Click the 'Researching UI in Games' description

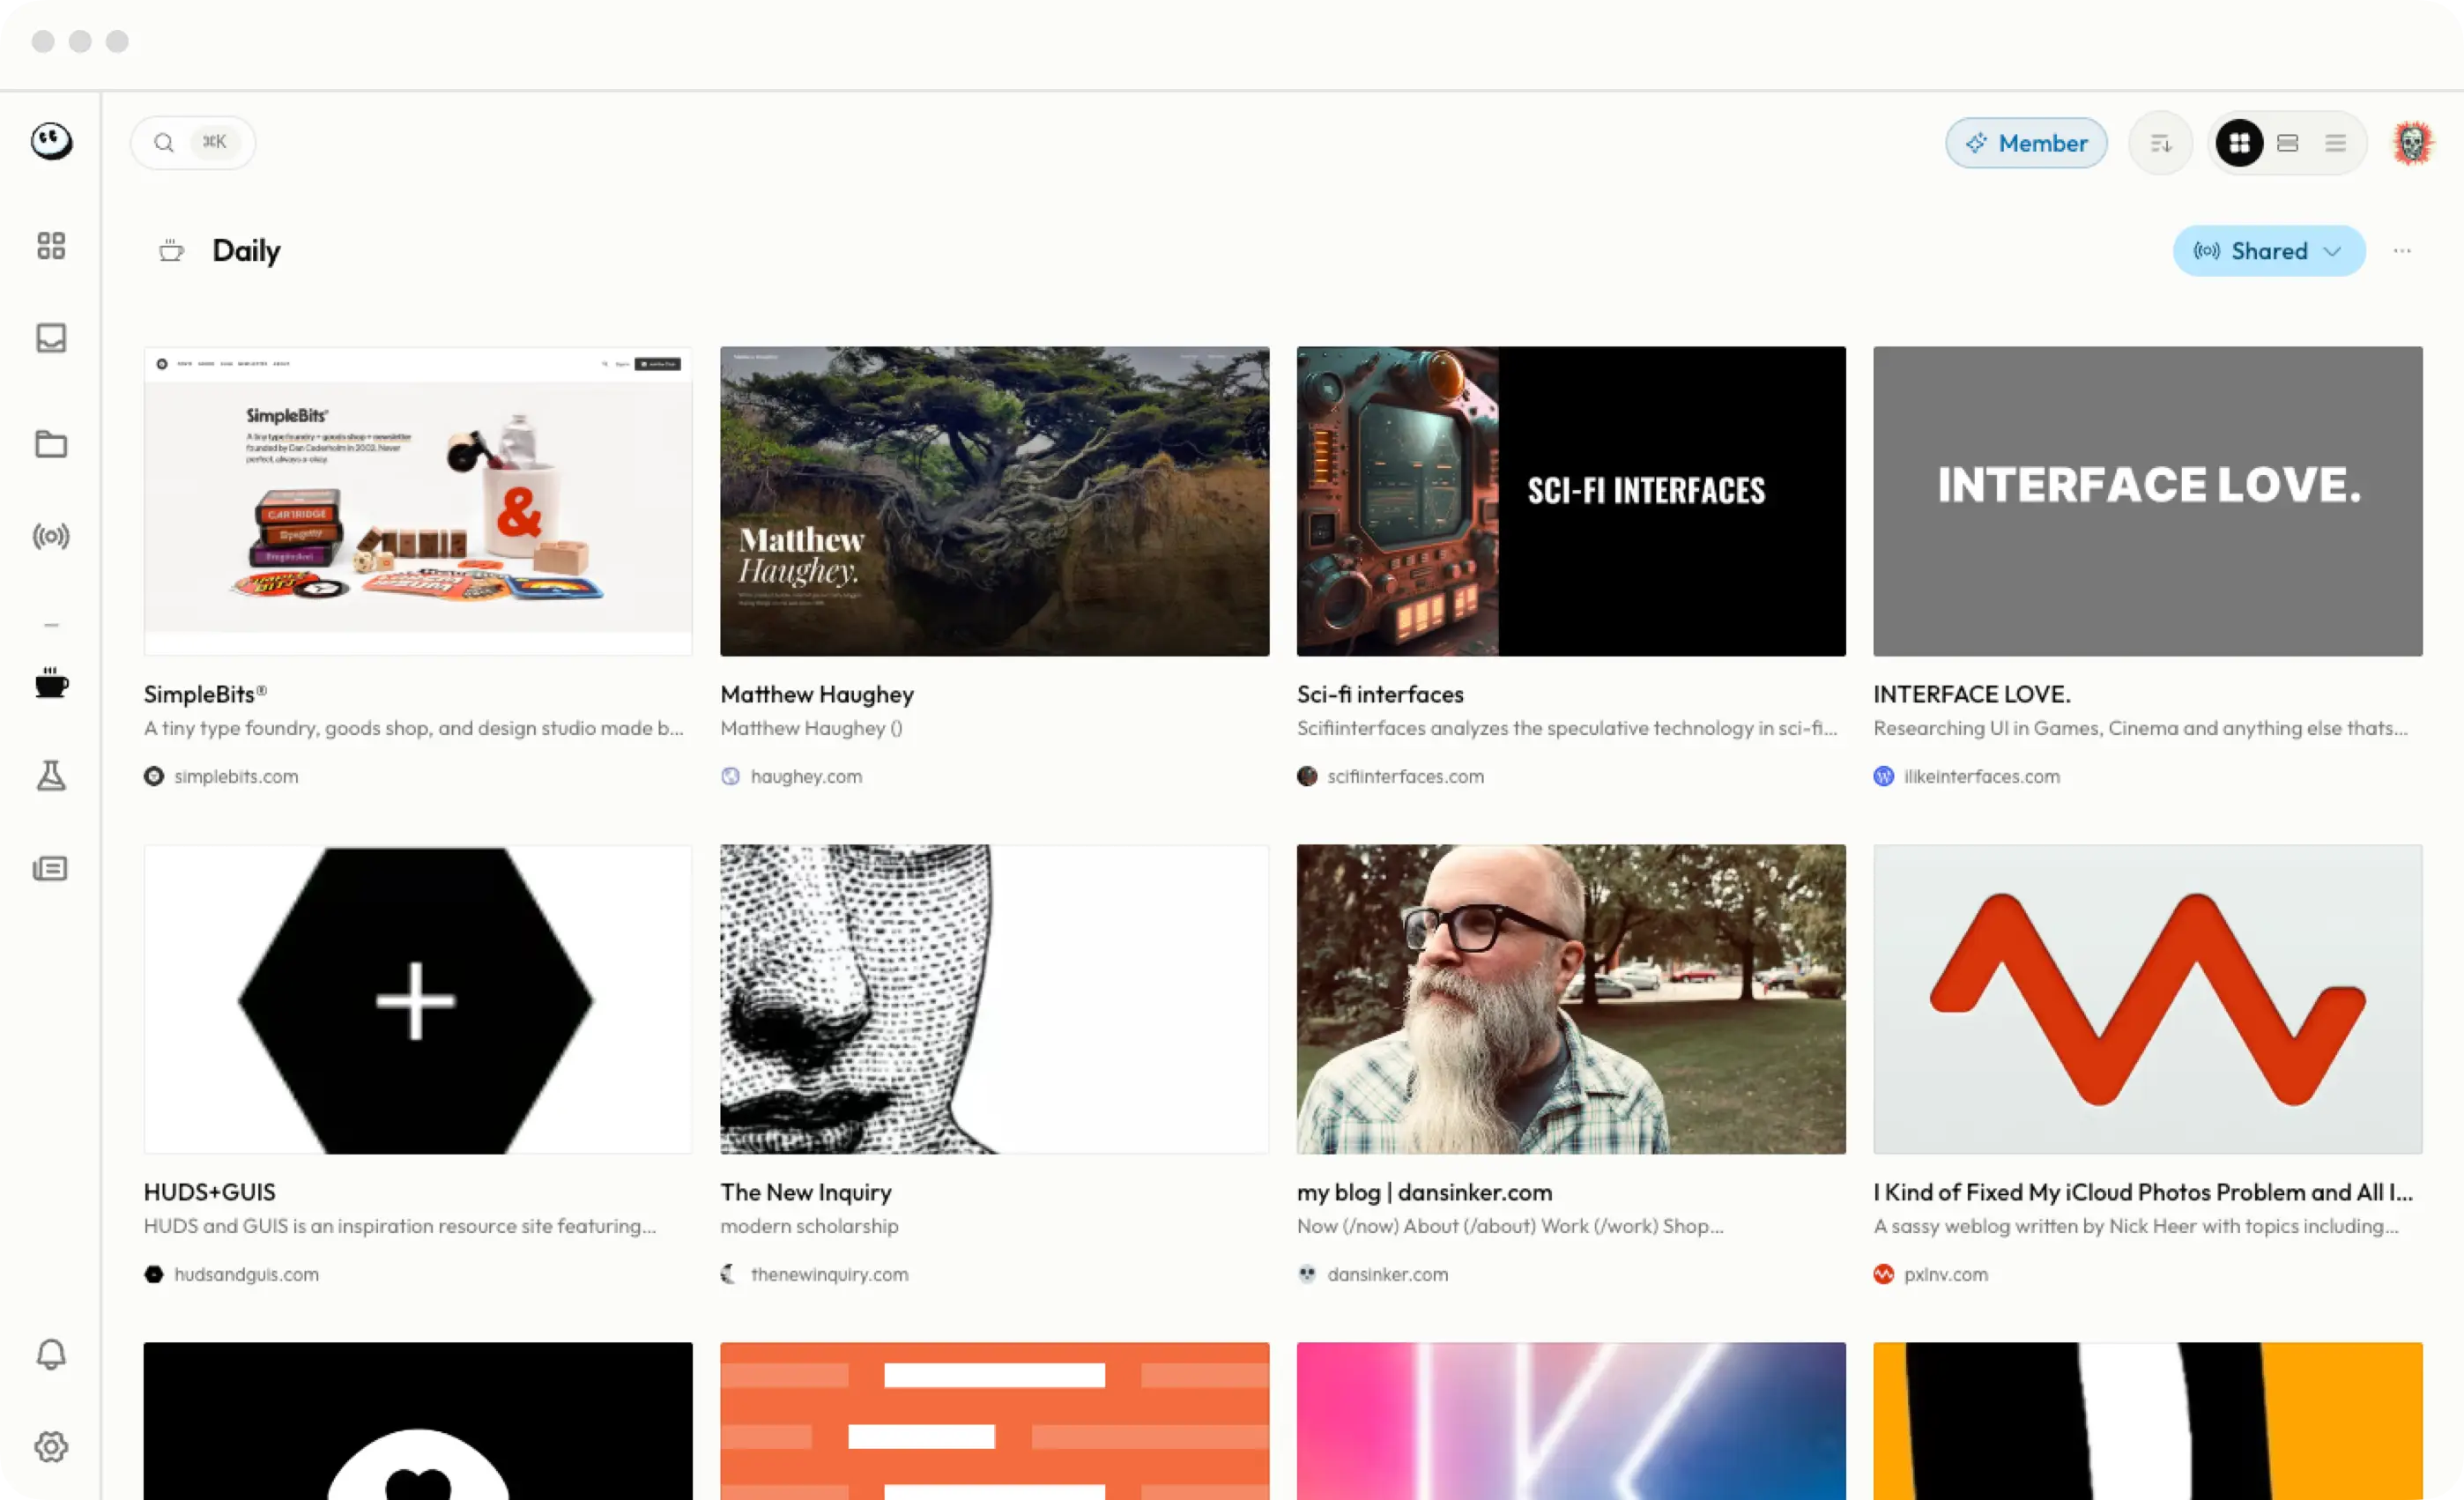pos(2140,728)
